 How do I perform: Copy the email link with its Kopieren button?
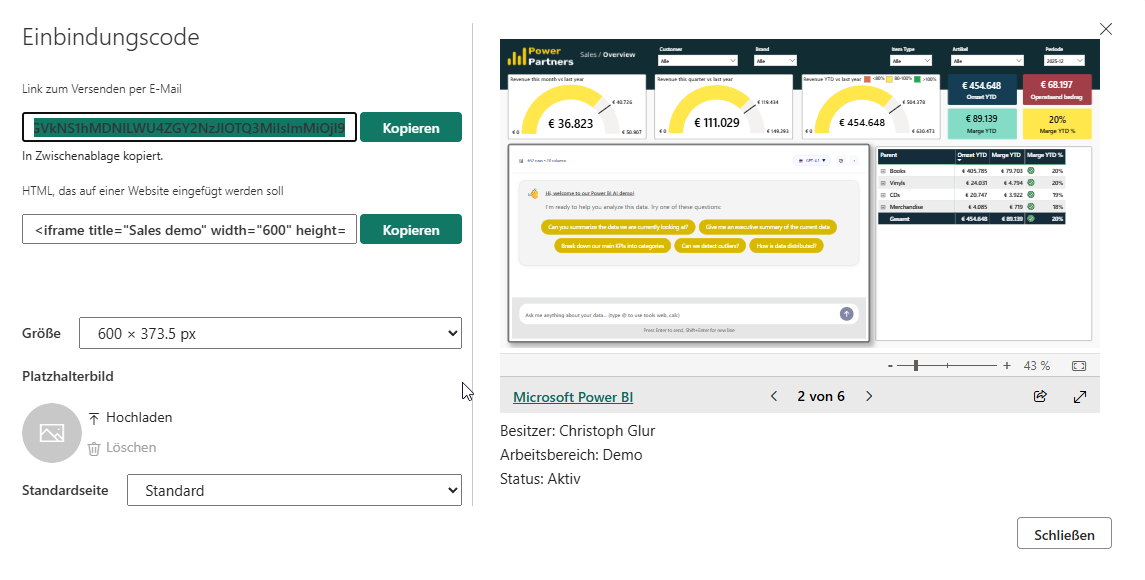pyautogui.click(x=410, y=127)
